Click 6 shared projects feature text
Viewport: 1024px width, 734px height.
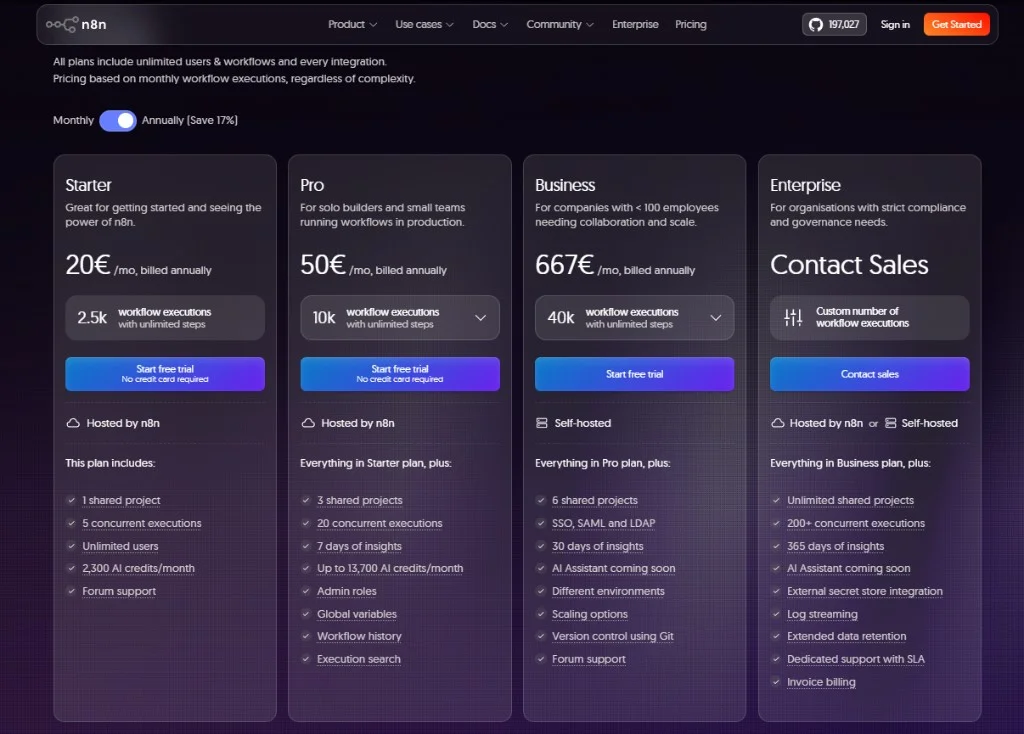click(x=594, y=500)
